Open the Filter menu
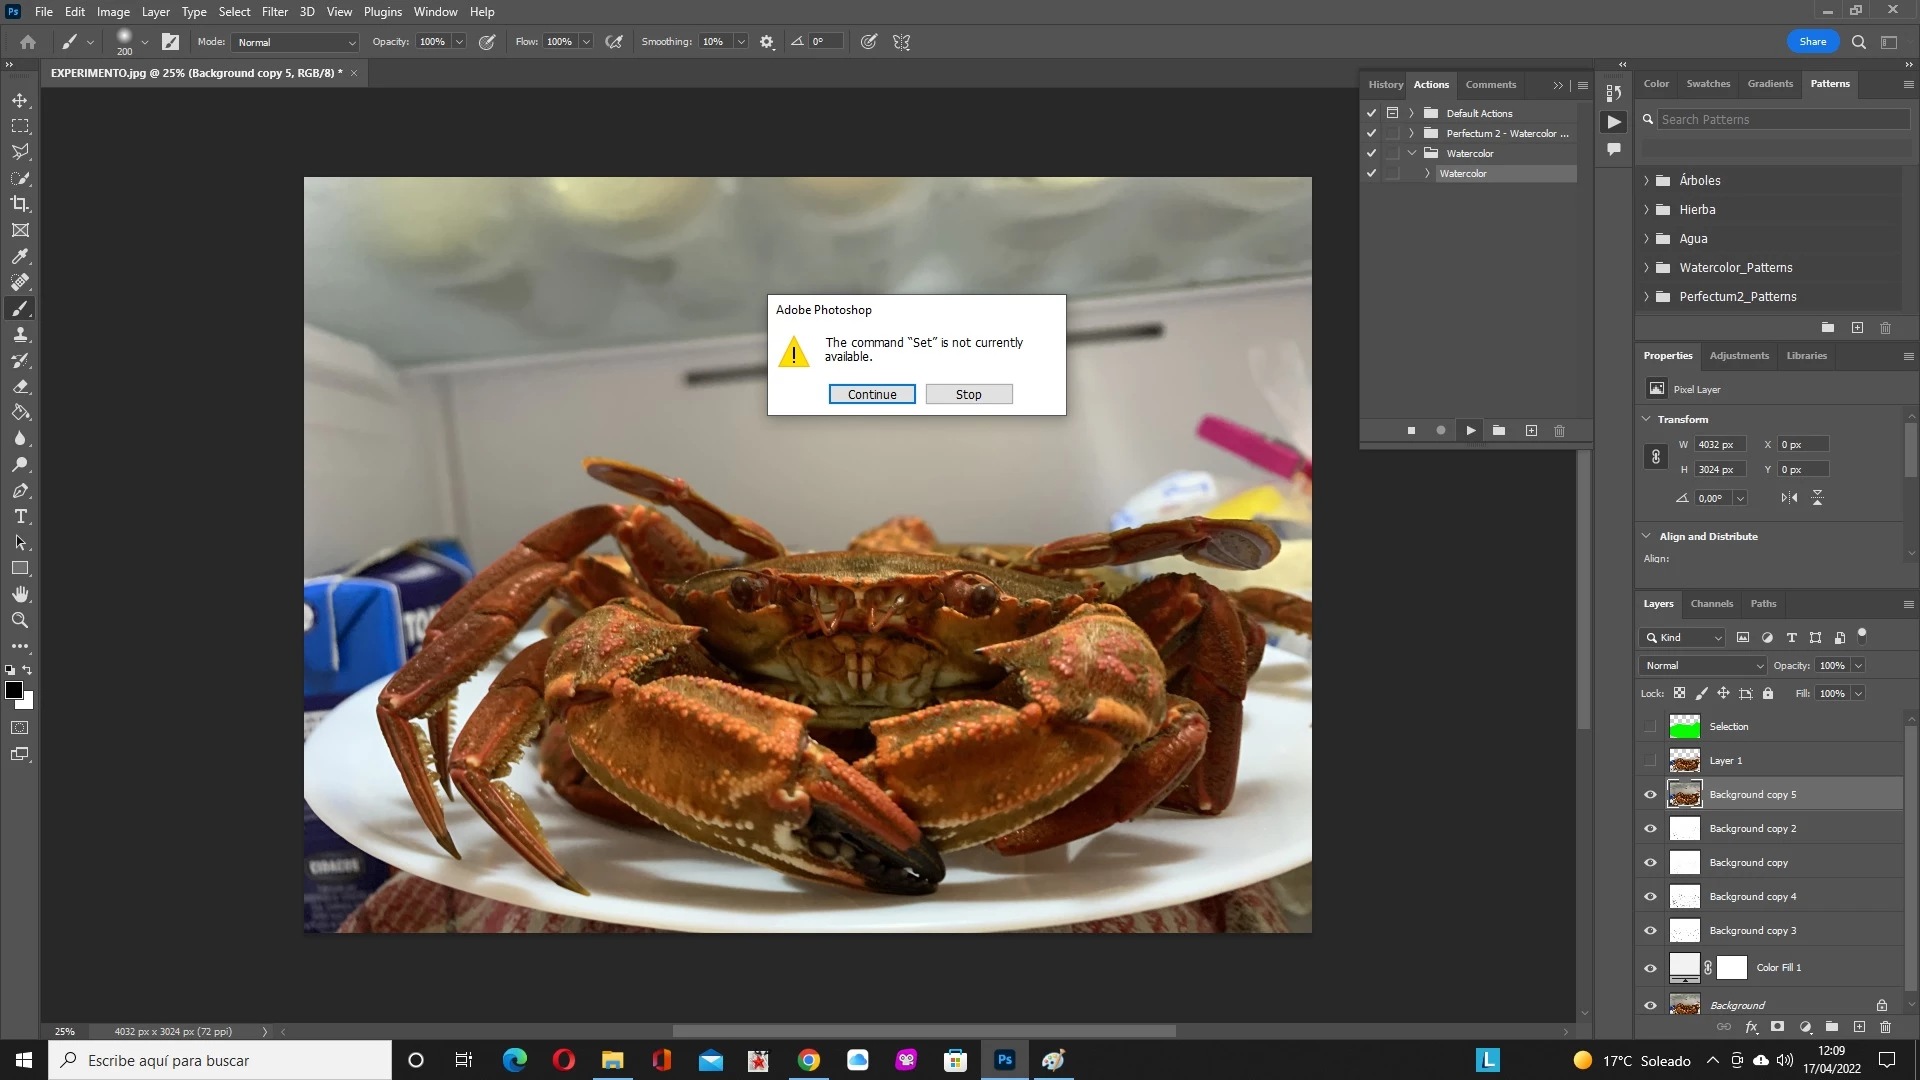 tap(274, 12)
